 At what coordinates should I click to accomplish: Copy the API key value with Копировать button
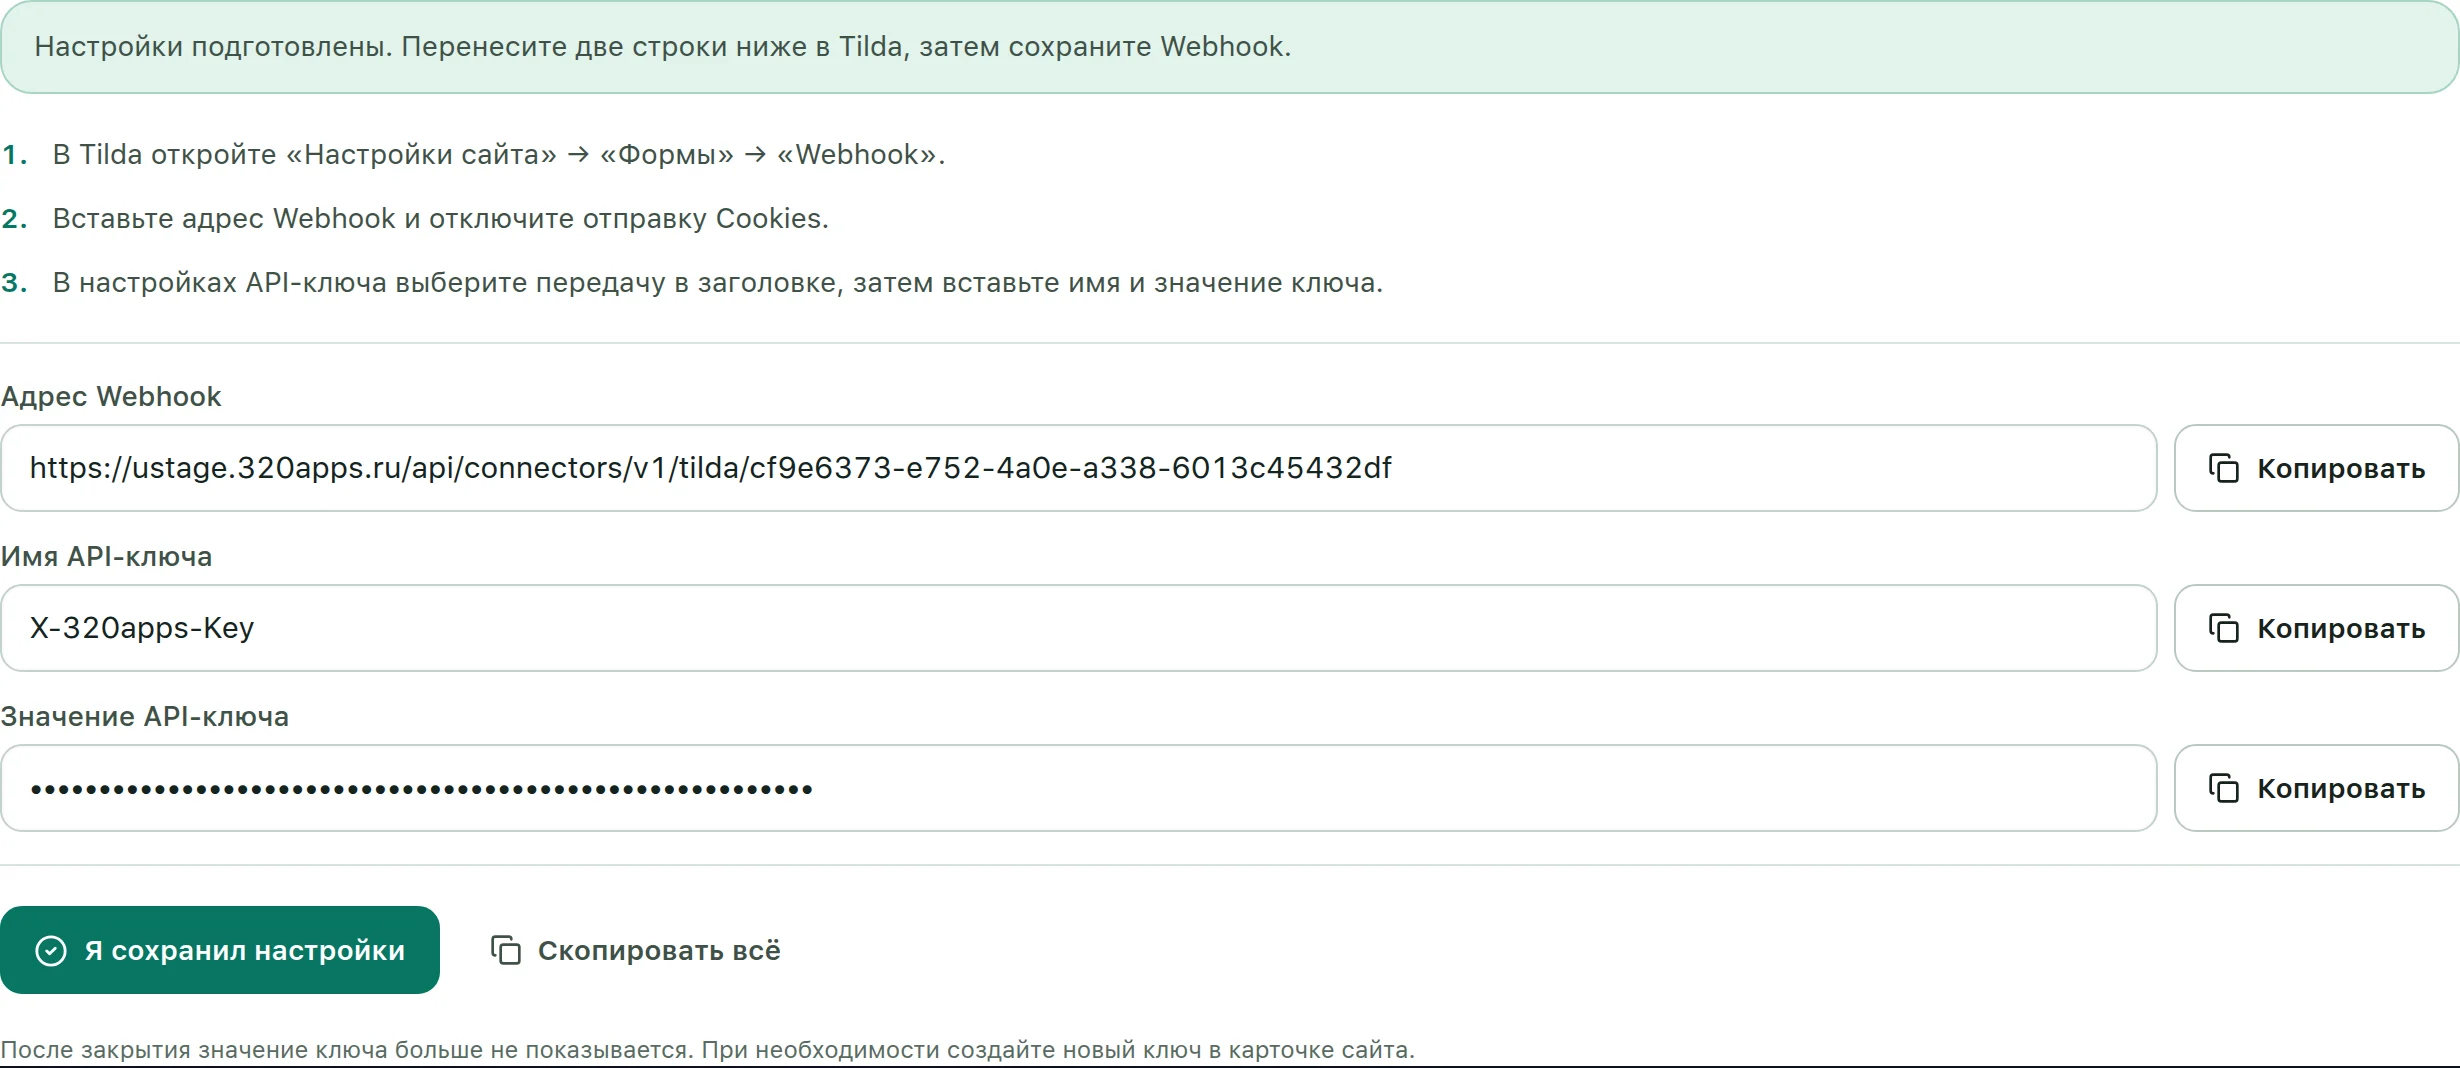[x=2316, y=788]
